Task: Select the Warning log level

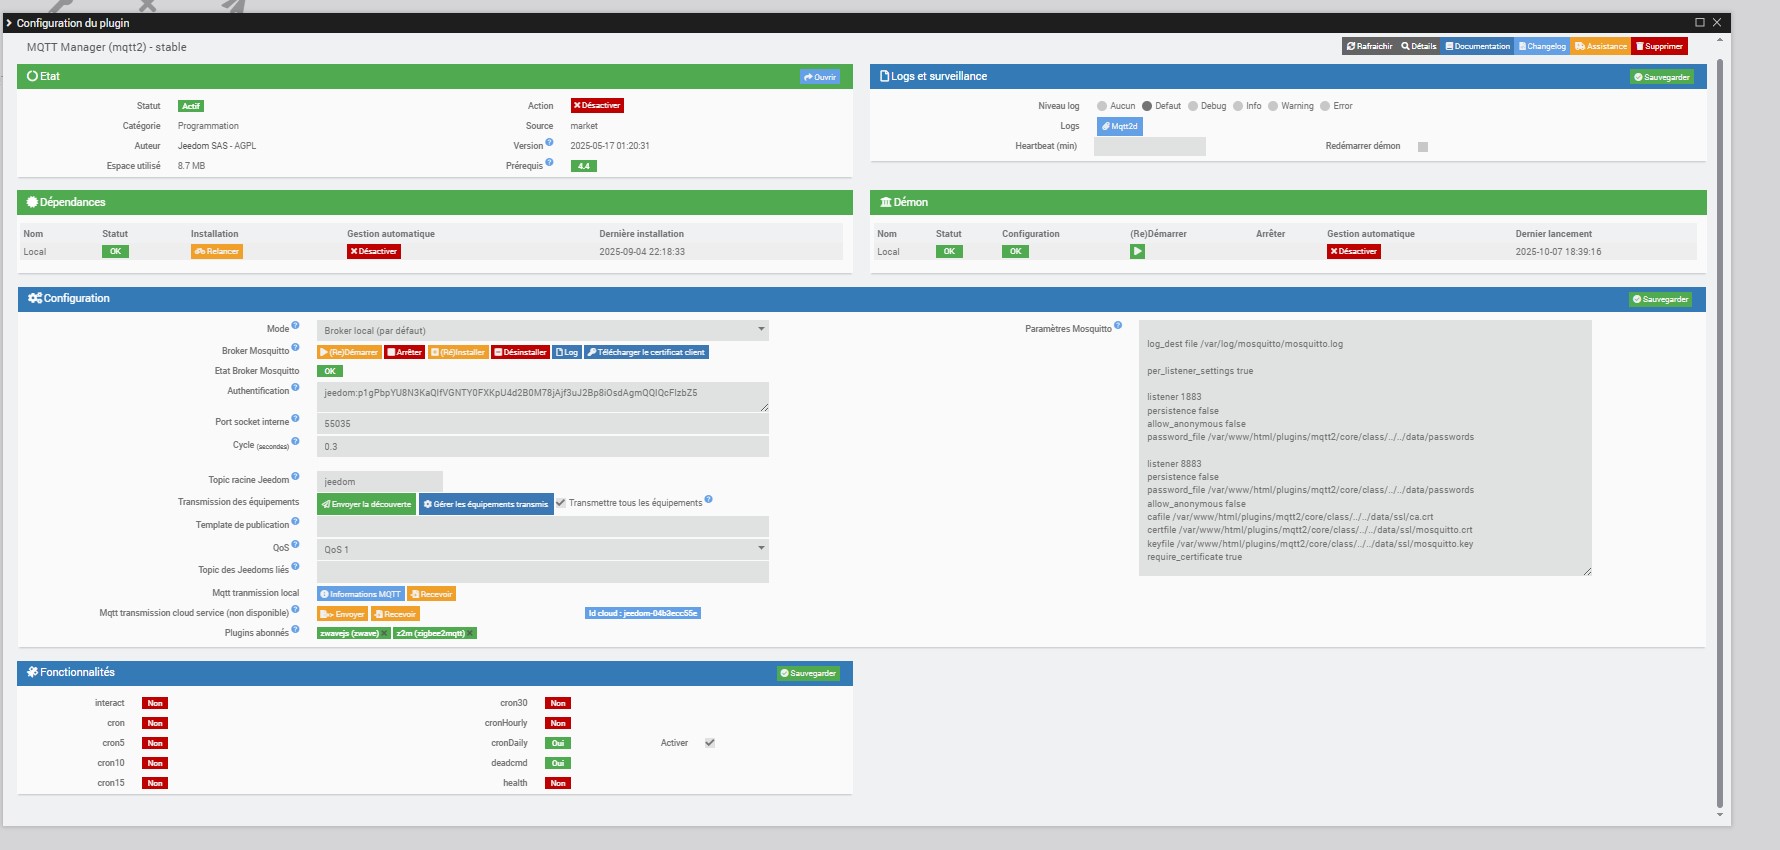Action: 1273,106
